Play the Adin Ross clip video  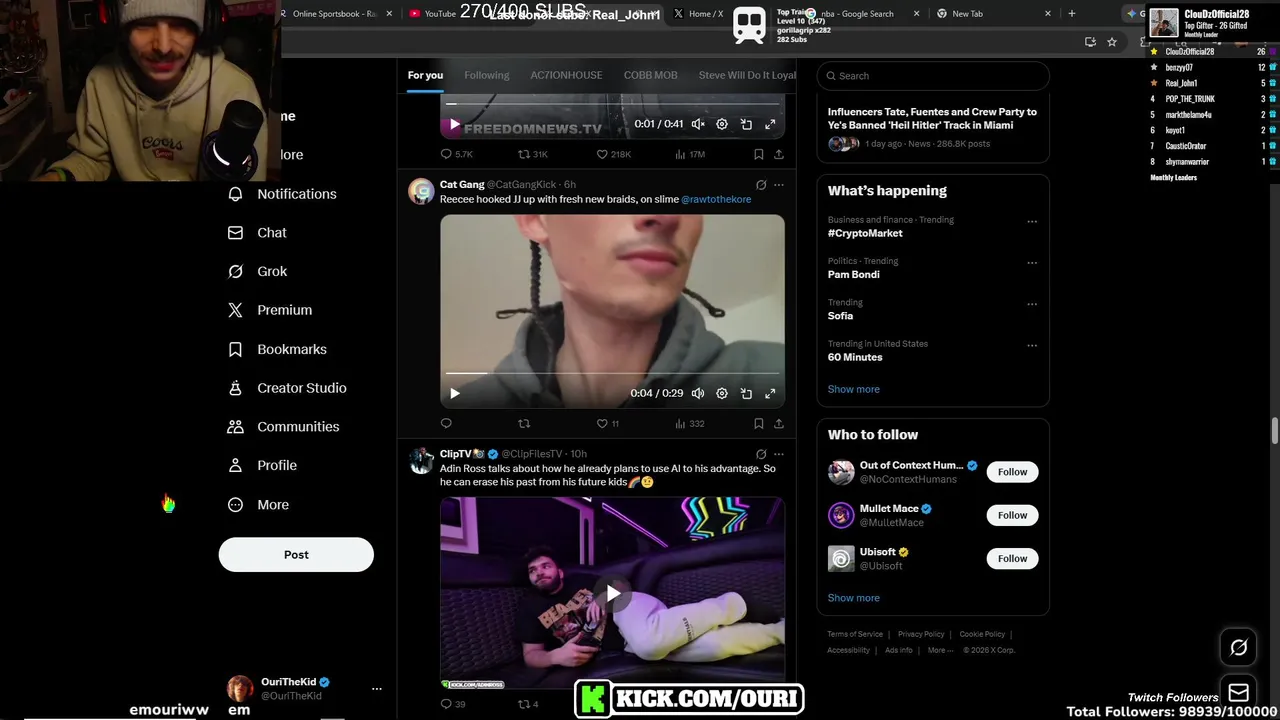coord(612,593)
